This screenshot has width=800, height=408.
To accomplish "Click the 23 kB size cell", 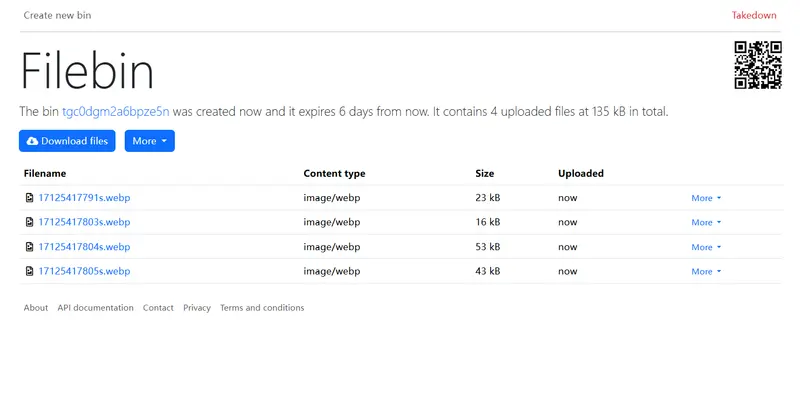I will click(488, 198).
